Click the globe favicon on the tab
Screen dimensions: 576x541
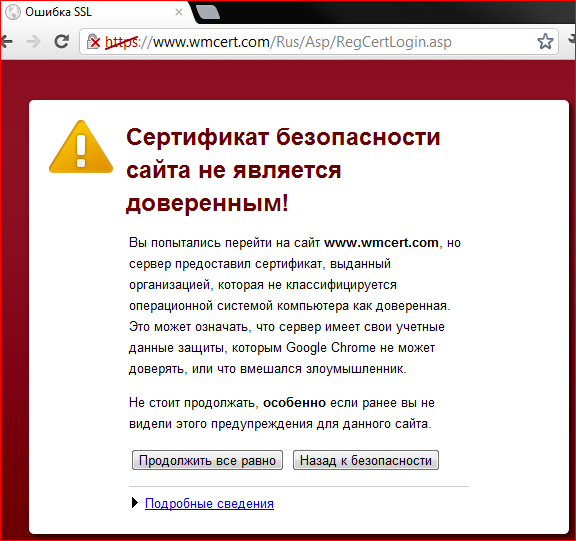[x=13, y=12]
